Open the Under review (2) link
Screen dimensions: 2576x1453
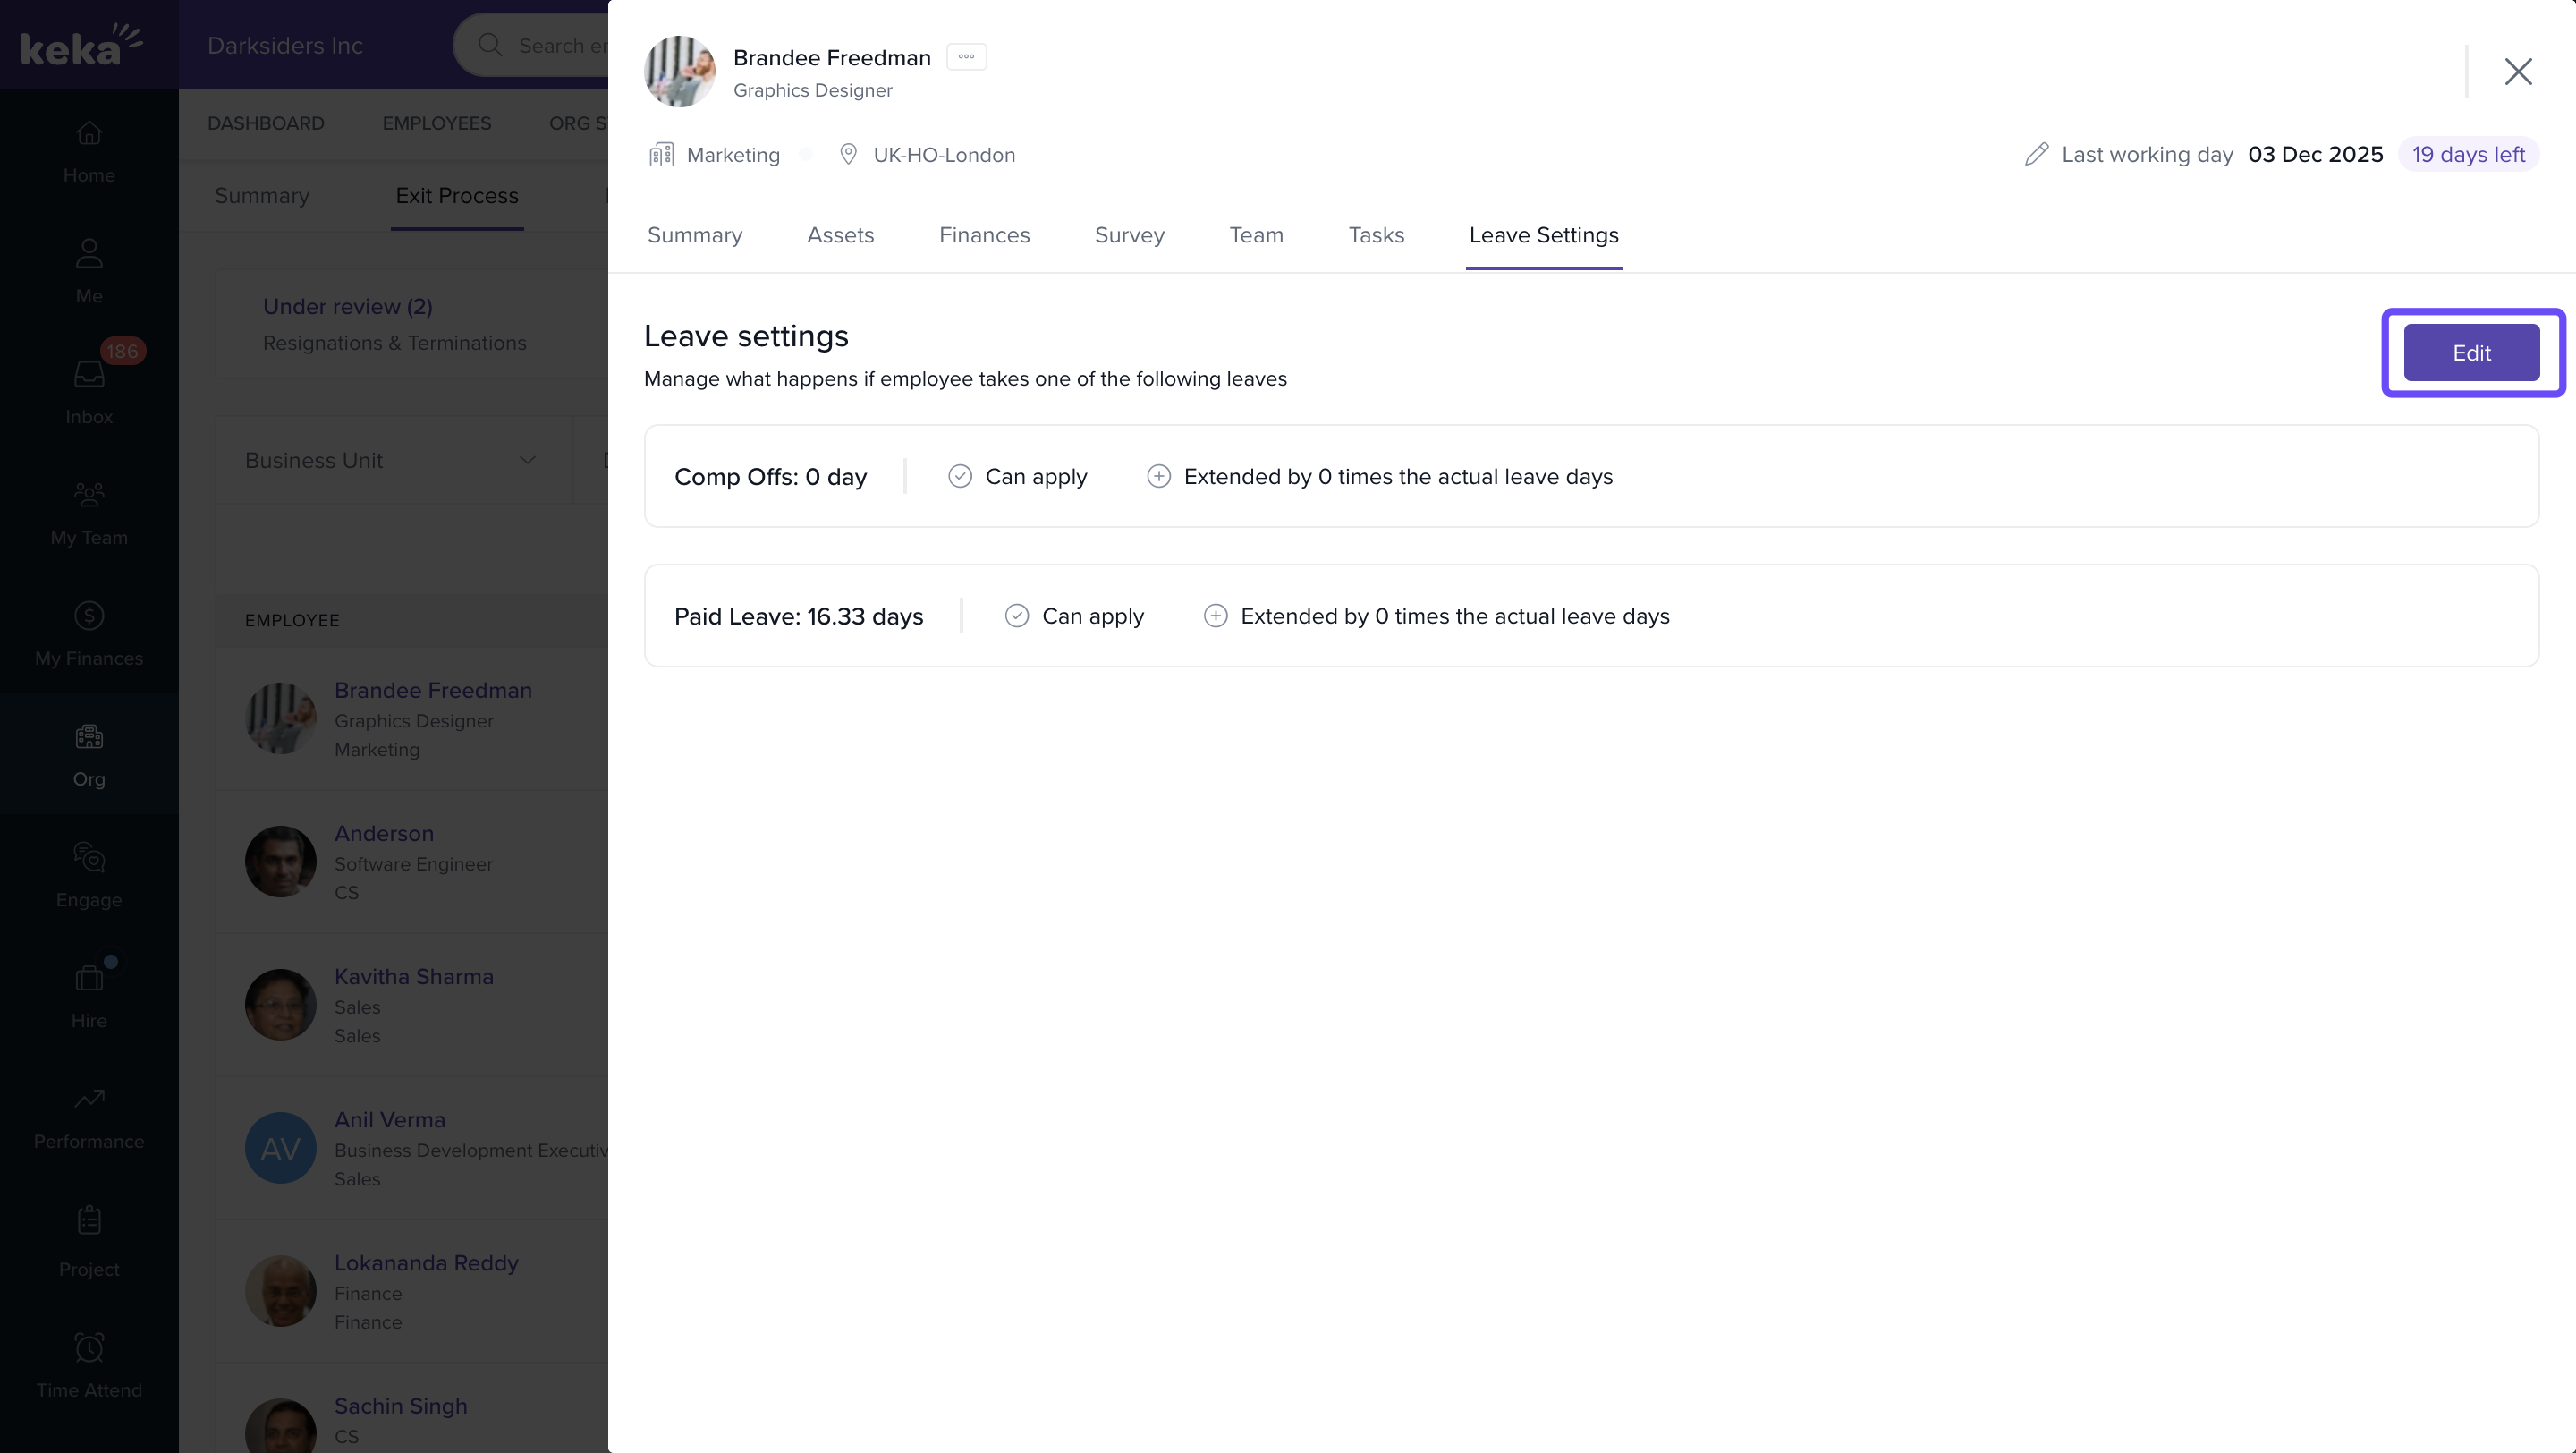pyautogui.click(x=347, y=307)
